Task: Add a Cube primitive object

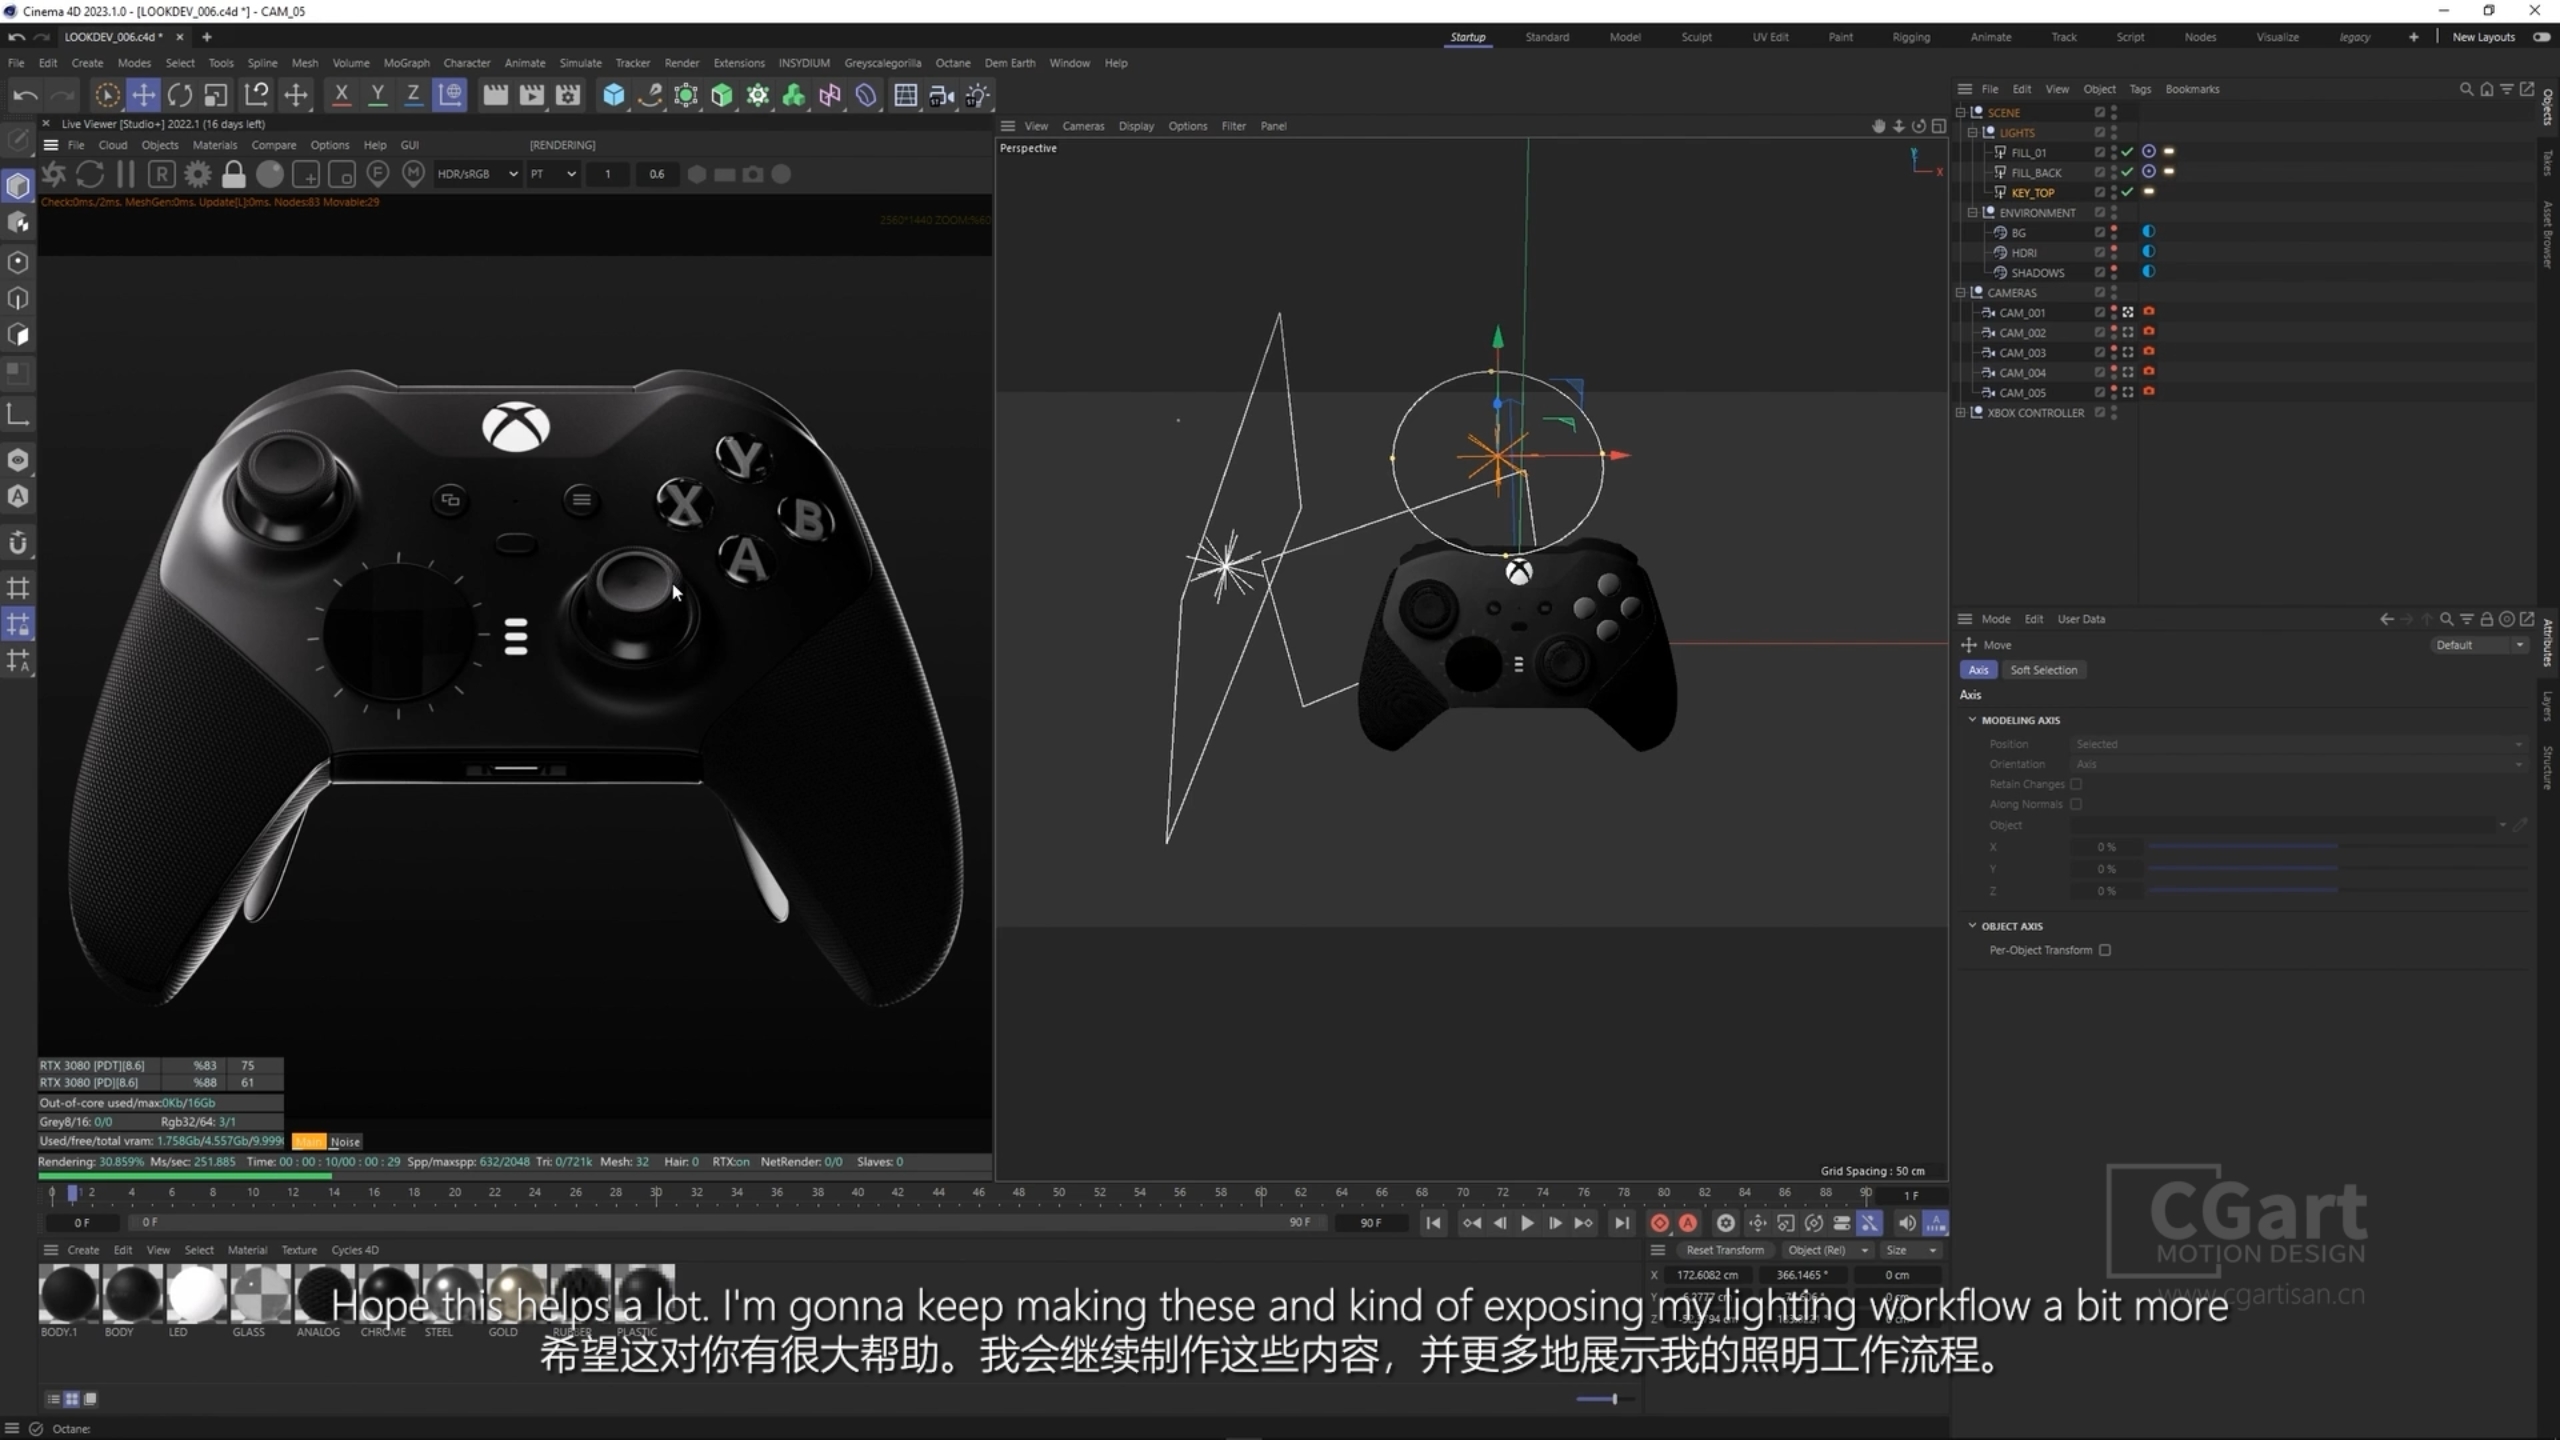Action: click(x=614, y=95)
